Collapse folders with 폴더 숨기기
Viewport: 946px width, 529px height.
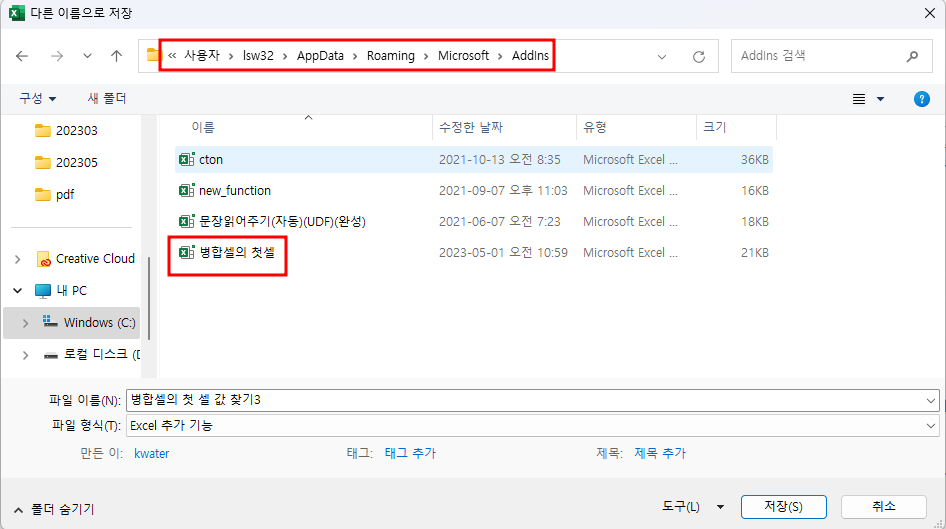click(54, 510)
